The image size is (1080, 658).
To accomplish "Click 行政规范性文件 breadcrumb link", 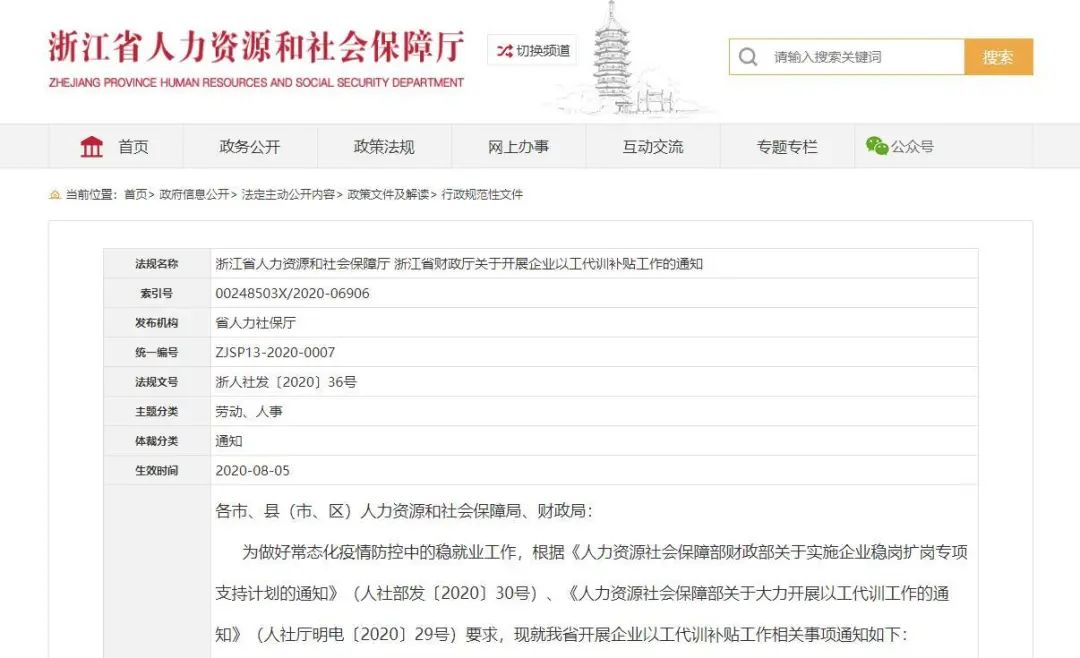I will [482, 195].
